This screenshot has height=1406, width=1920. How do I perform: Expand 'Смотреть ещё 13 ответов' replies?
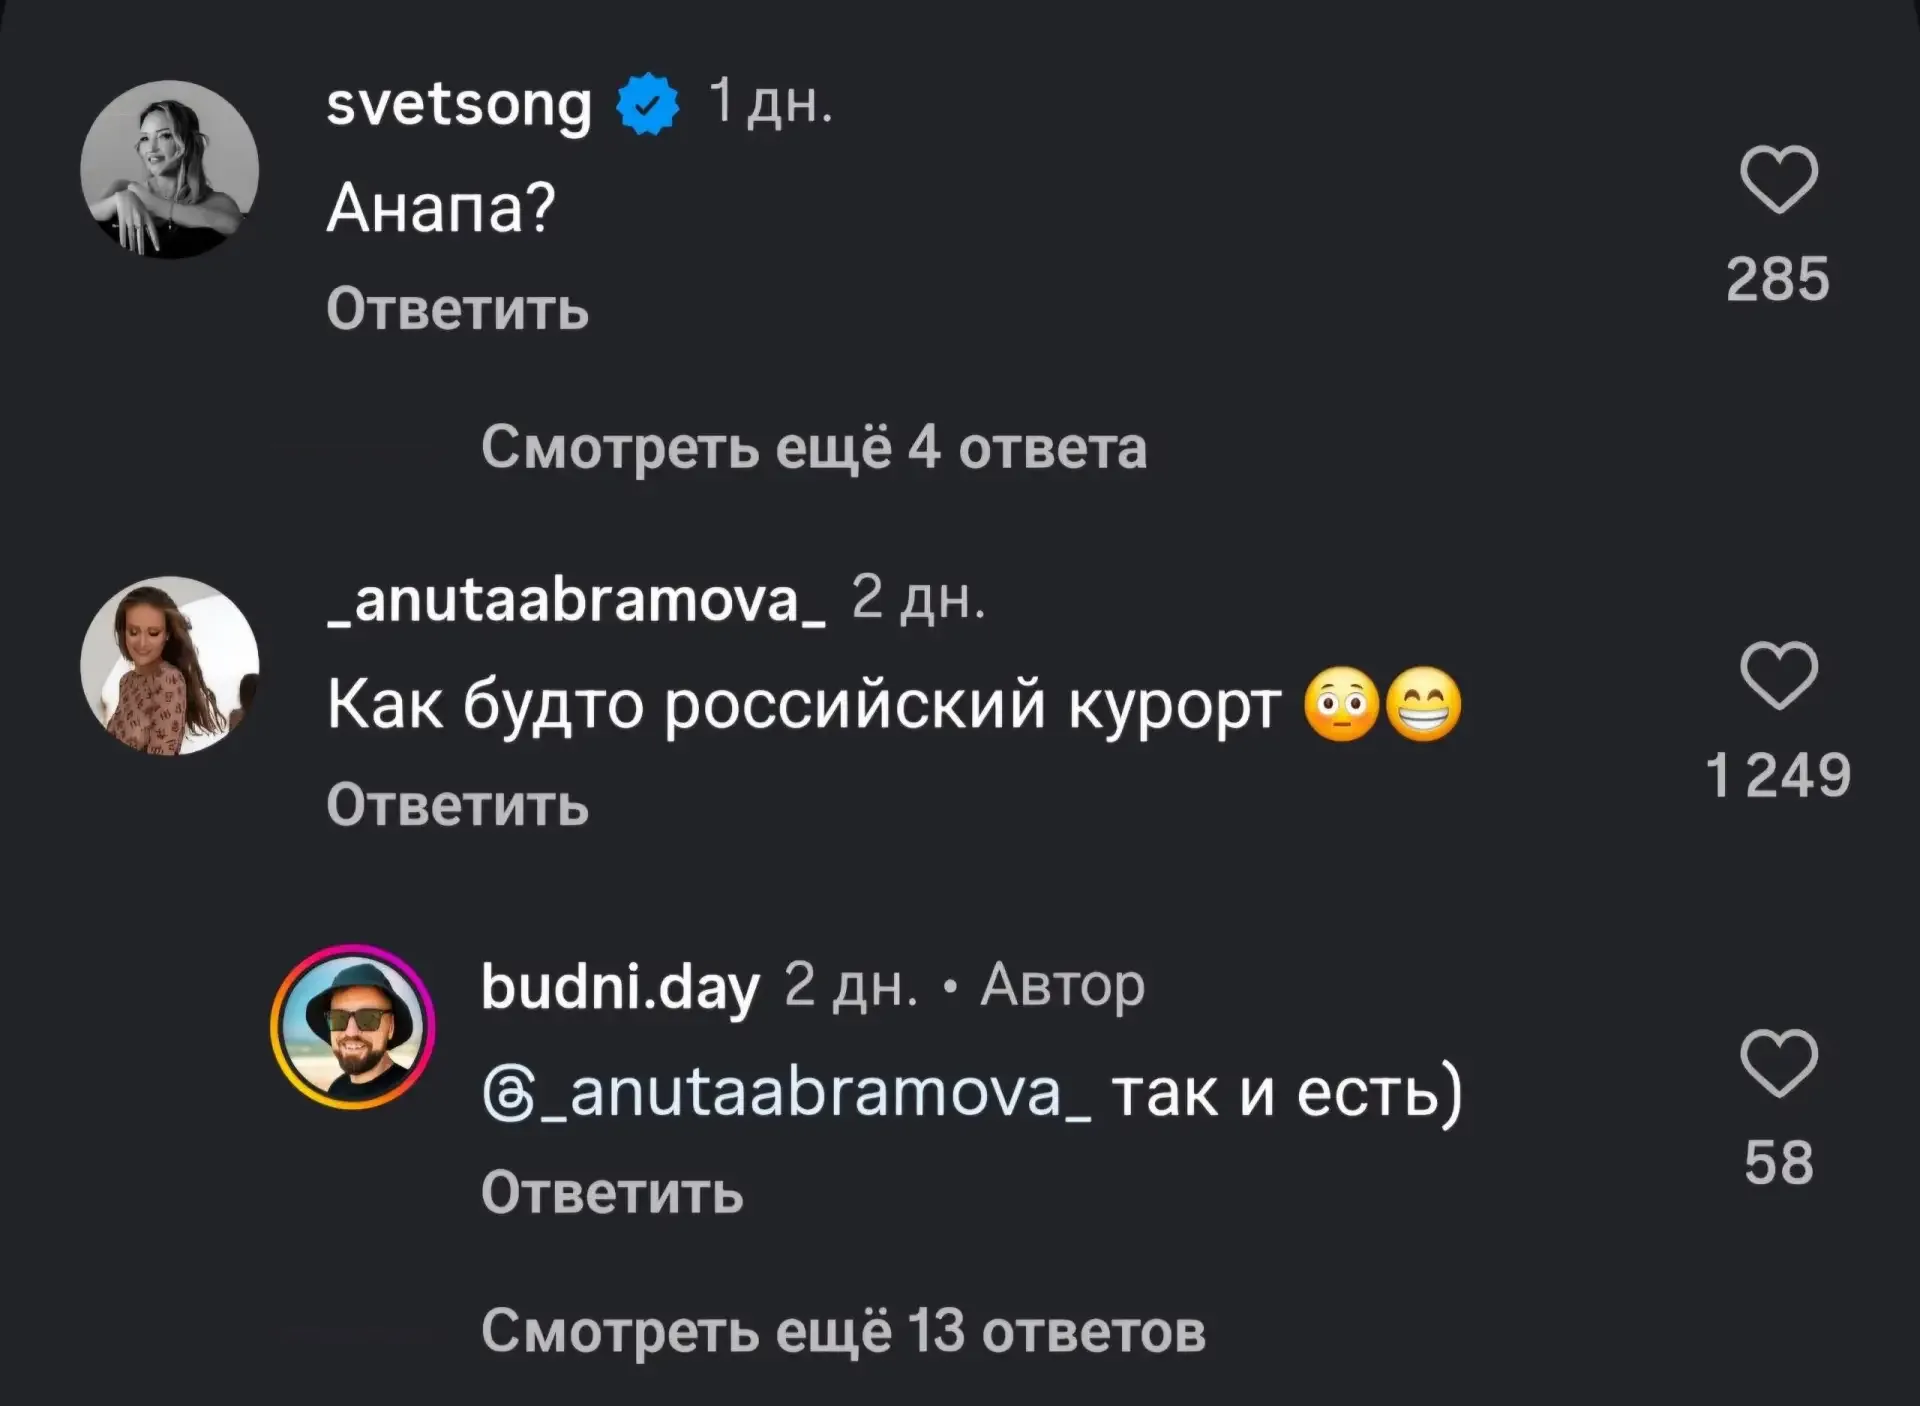(x=843, y=1331)
